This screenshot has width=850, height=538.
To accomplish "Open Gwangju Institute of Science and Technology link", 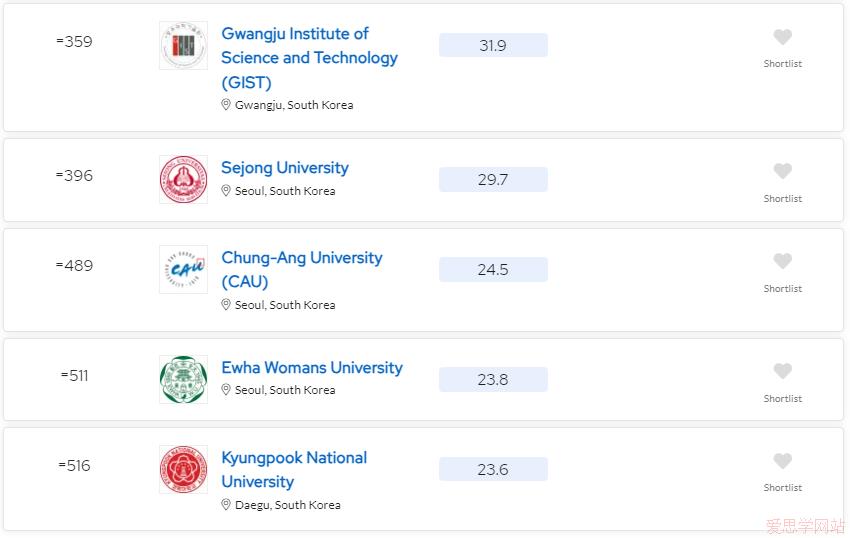I will [x=310, y=58].
